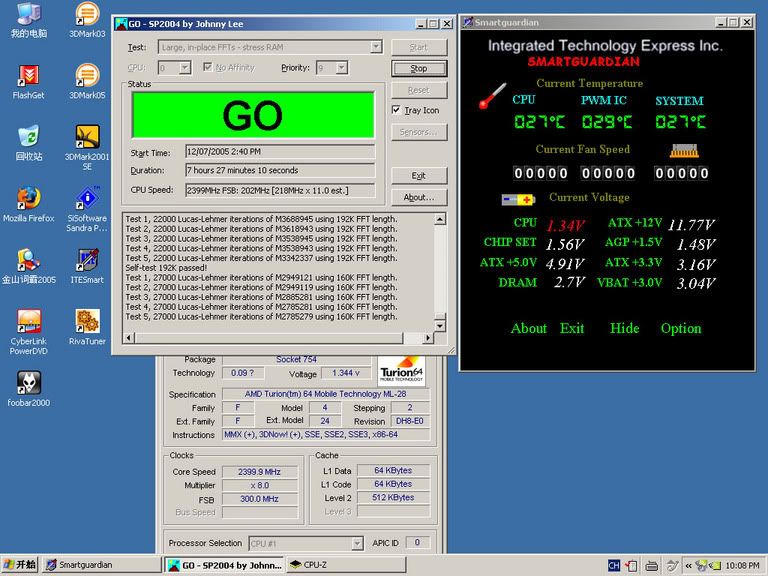Click the FSB 300.0 MHz value

point(260,499)
